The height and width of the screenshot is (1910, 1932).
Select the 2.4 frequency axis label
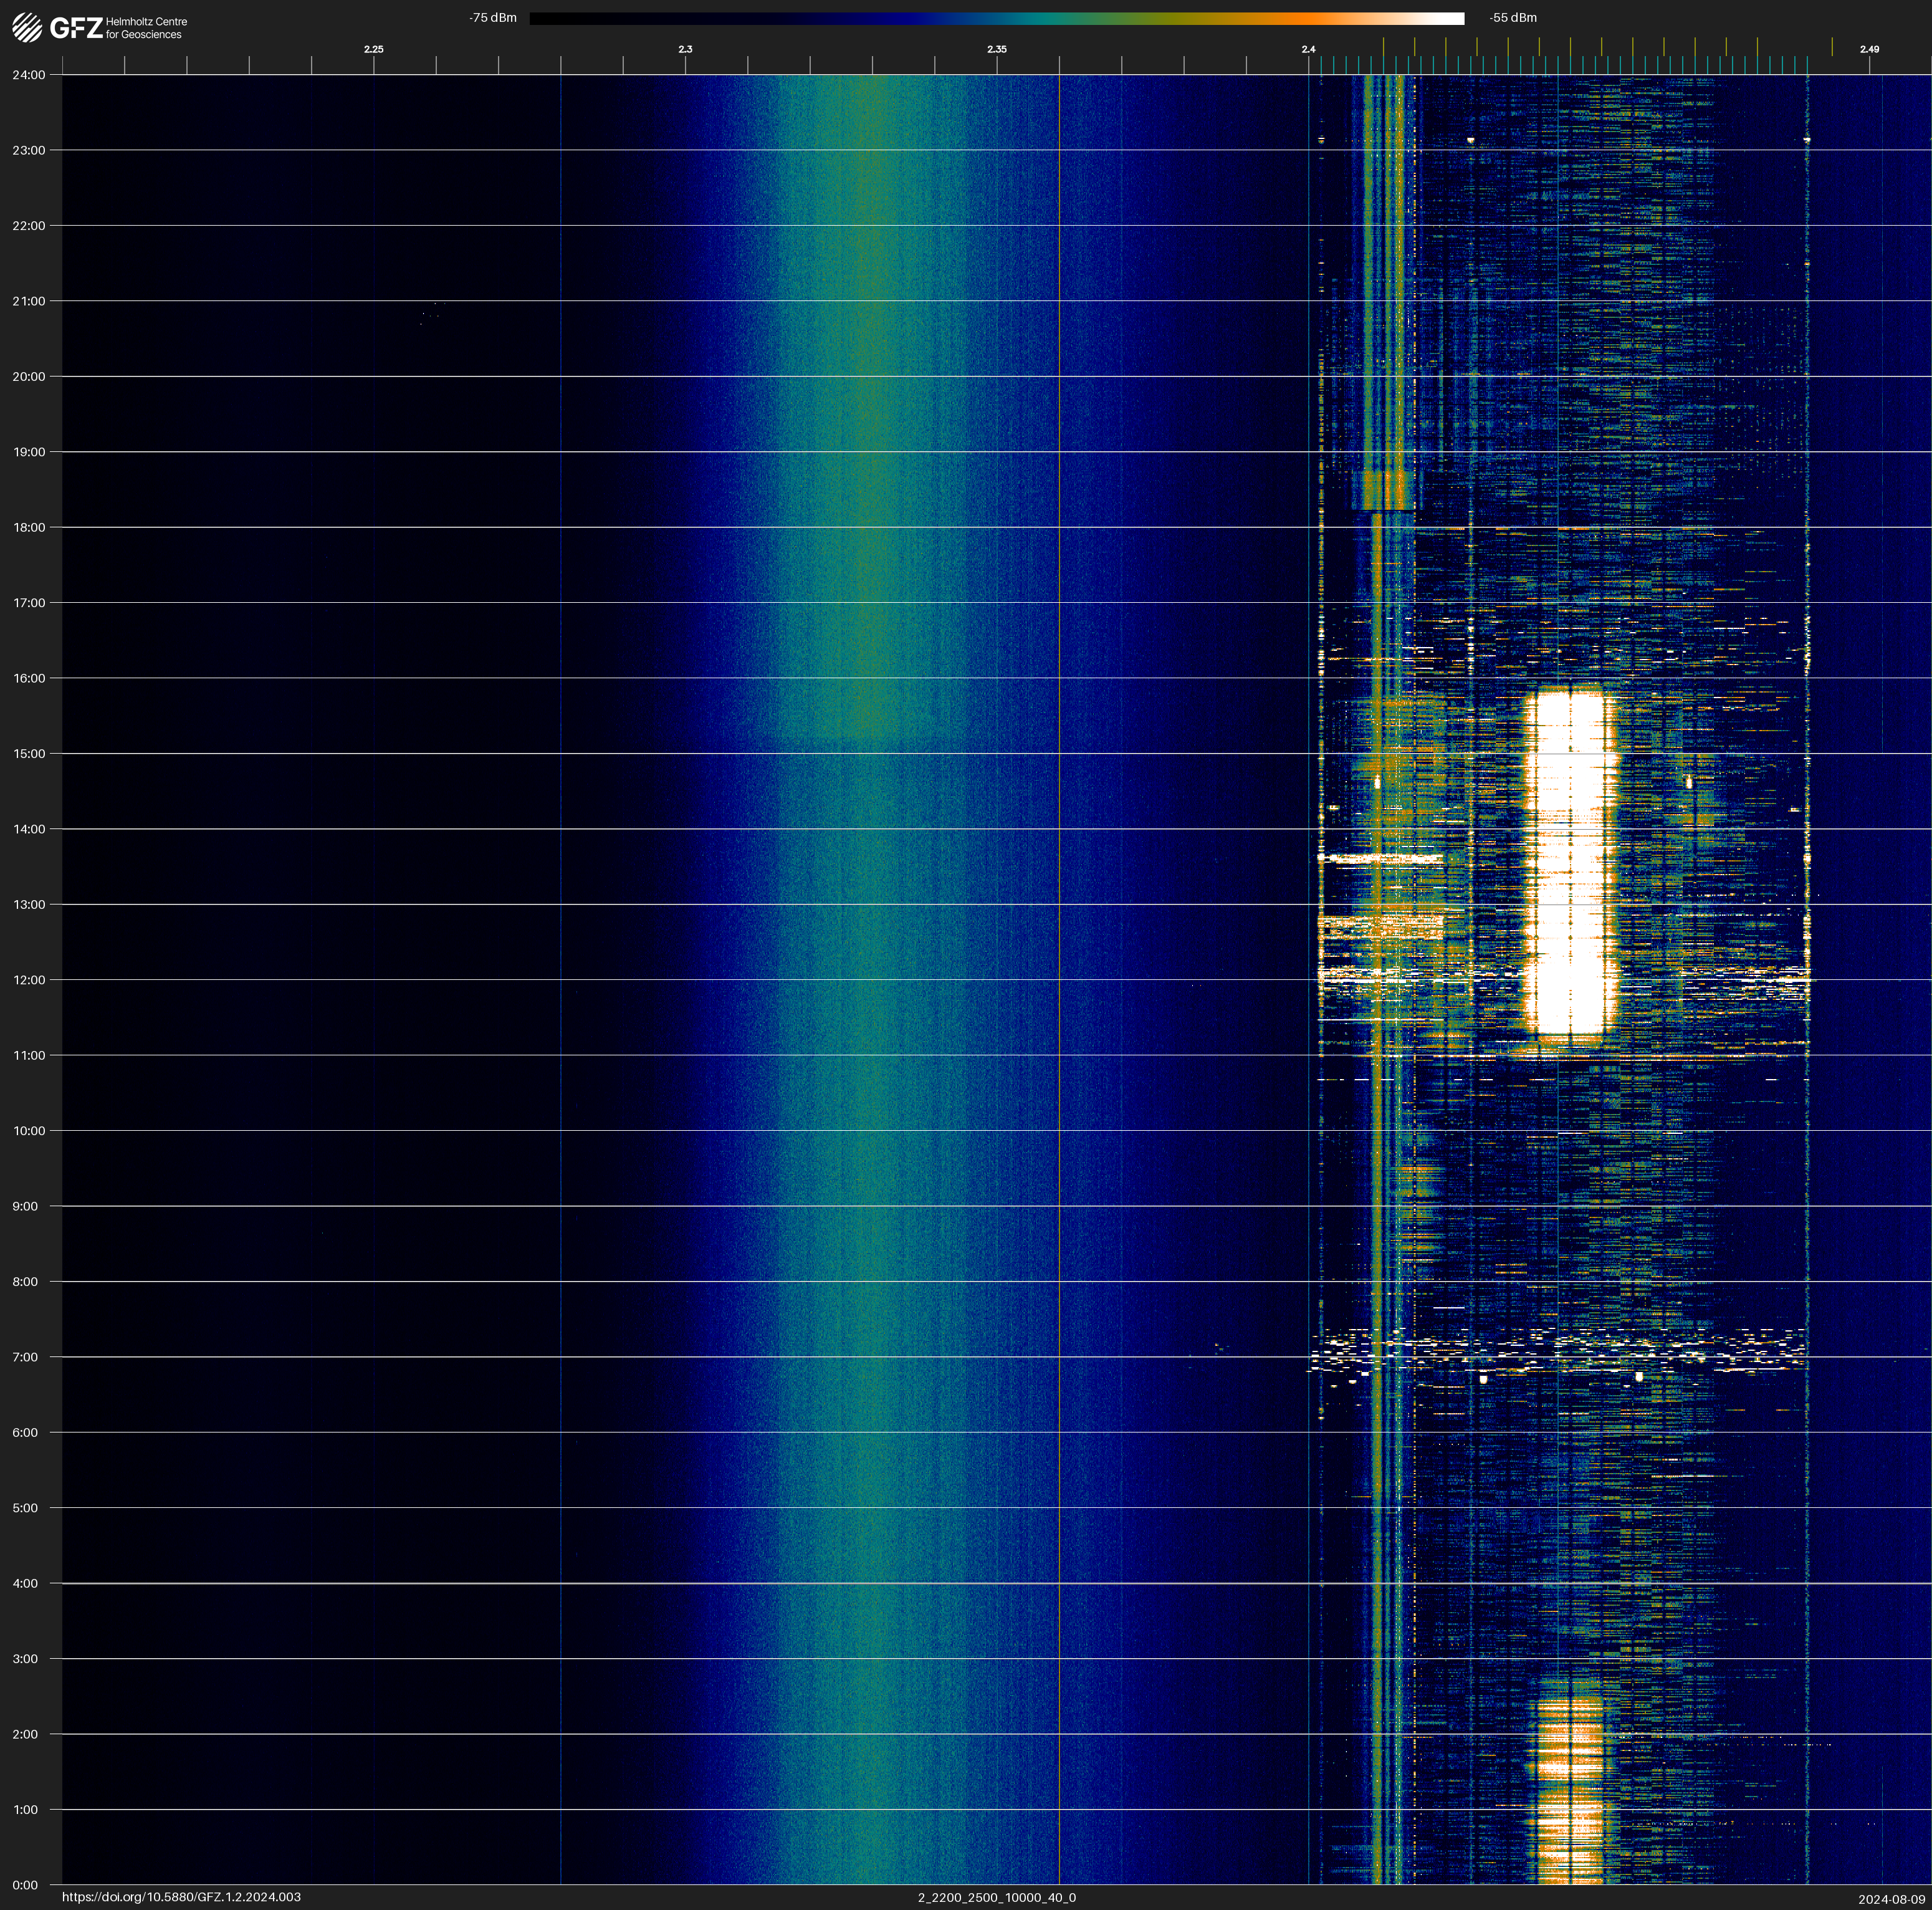tap(1308, 49)
